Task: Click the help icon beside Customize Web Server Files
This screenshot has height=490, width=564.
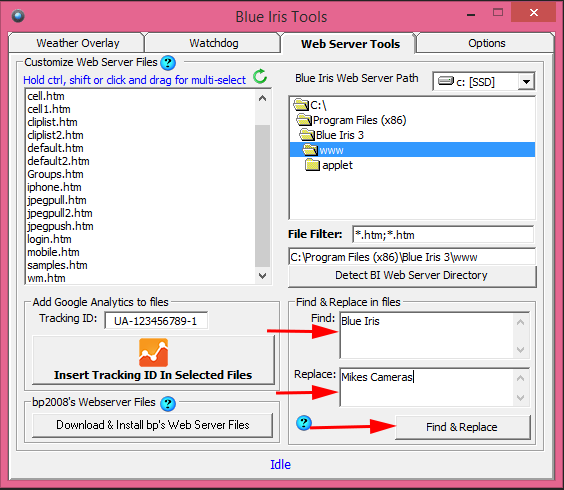Action: click(168, 63)
